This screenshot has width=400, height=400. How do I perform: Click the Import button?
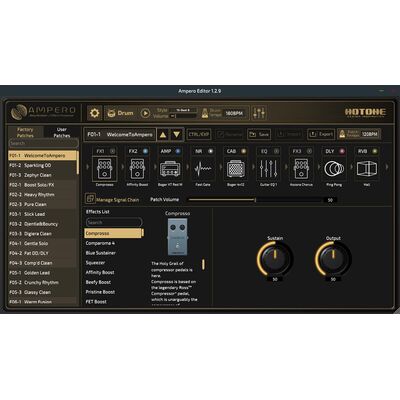(289, 134)
